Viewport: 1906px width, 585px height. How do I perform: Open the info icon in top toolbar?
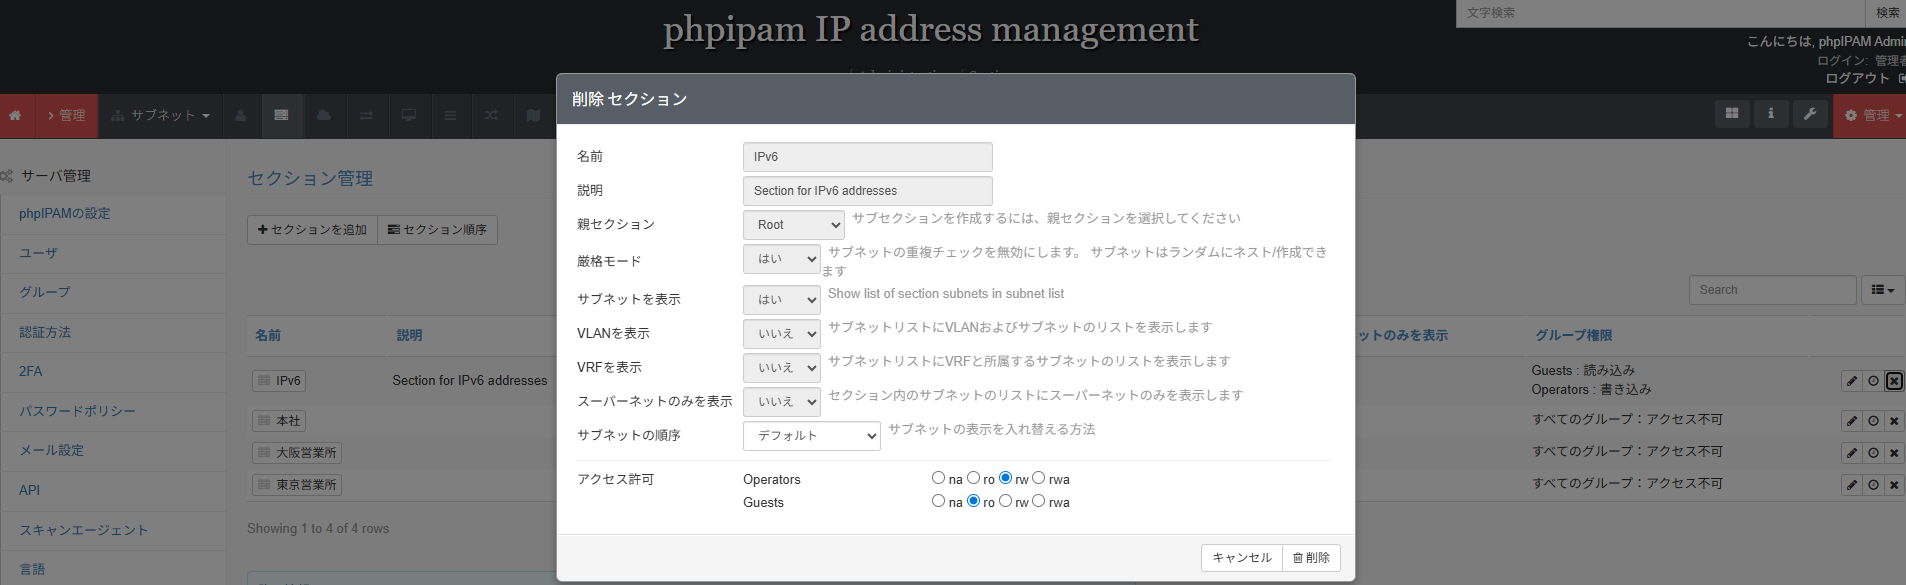[1771, 114]
